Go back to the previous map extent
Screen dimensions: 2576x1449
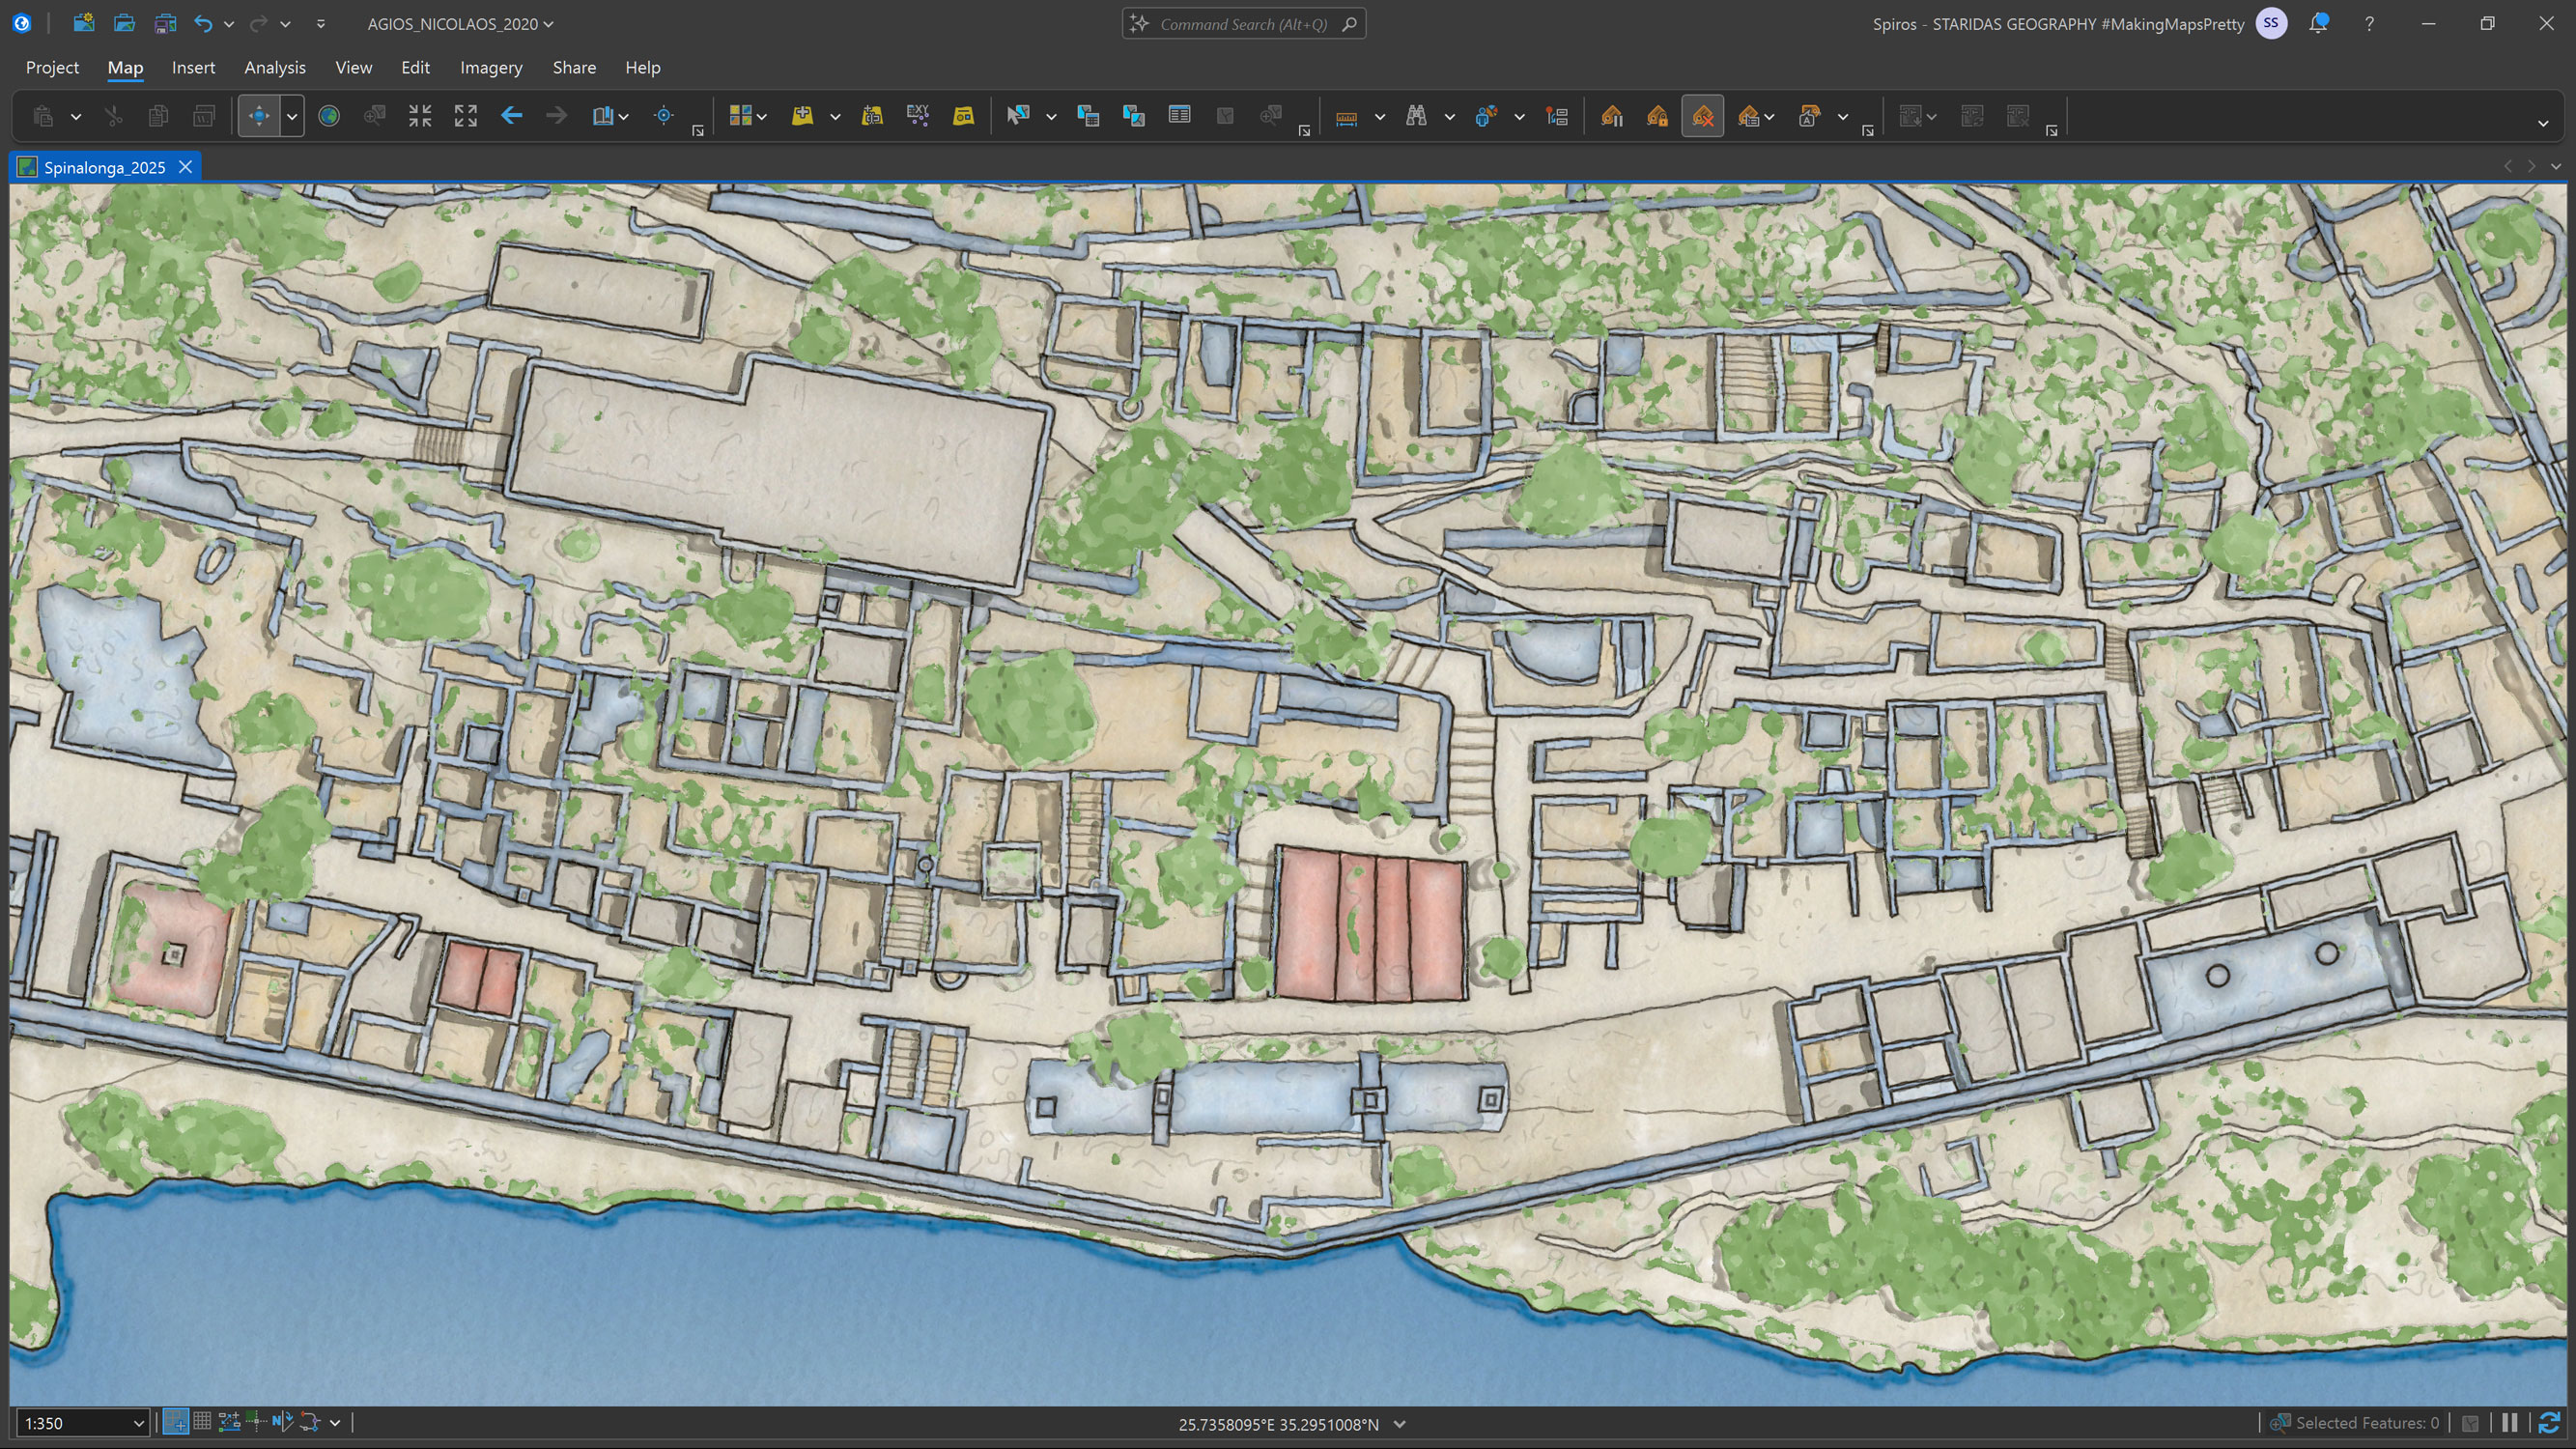(512, 115)
